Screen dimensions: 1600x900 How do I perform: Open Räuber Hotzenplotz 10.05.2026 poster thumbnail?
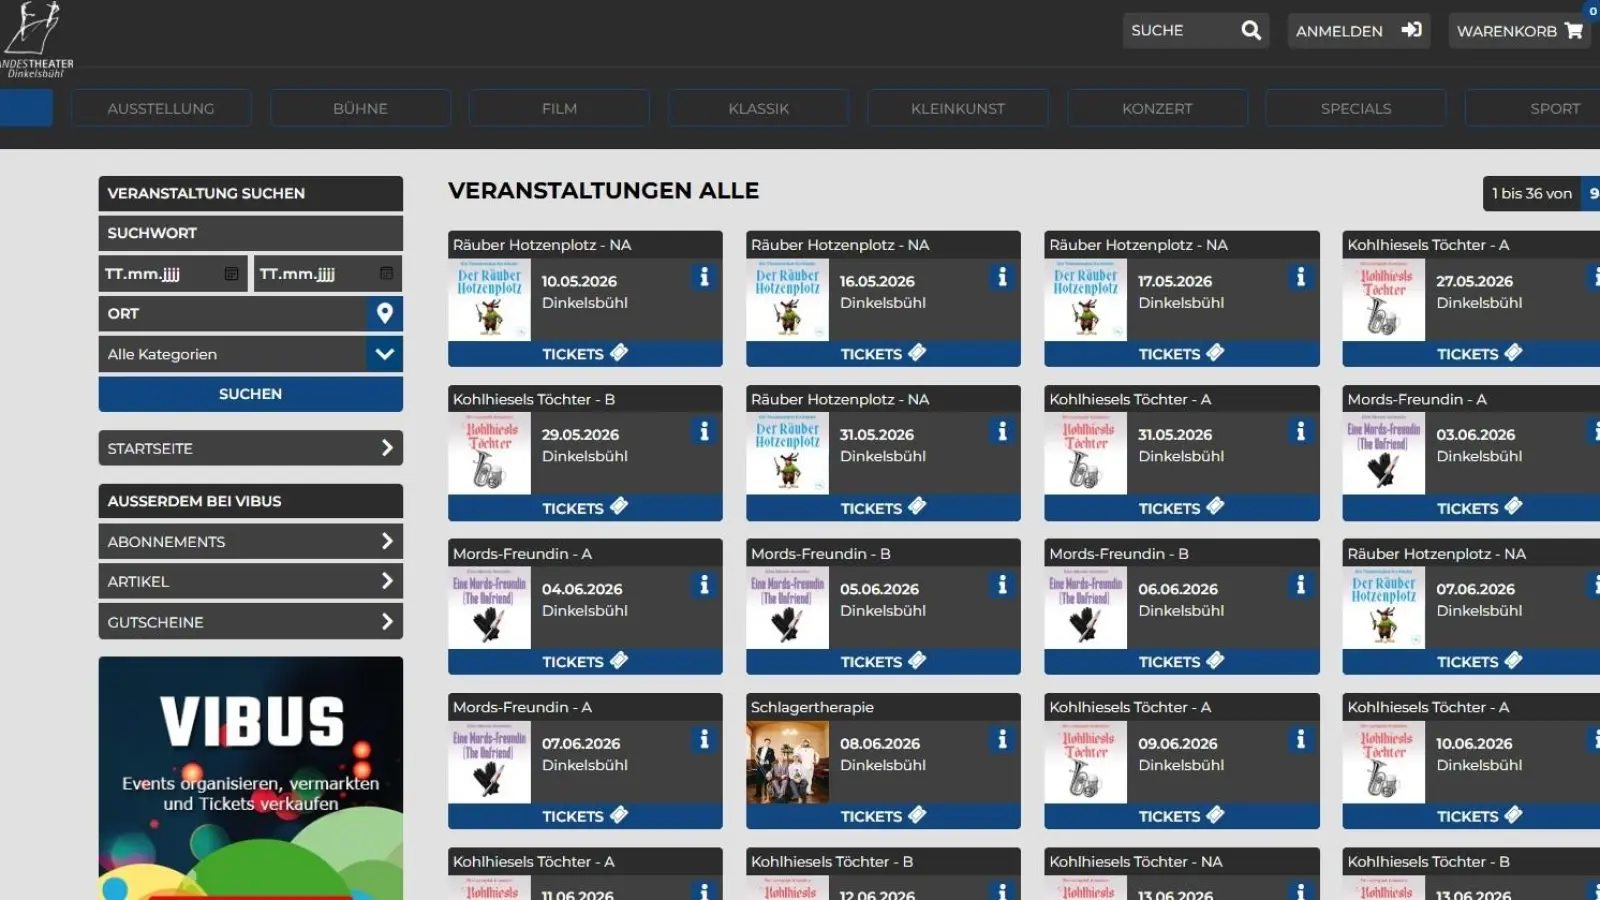click(x=489, y=300)
